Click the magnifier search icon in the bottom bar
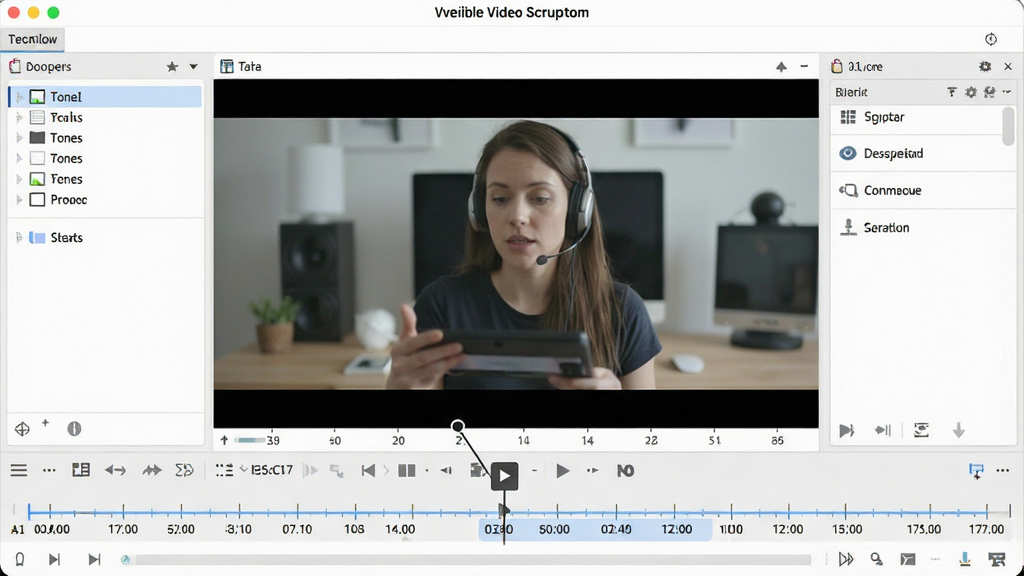Viewport: 1024px width, 576px height. click(x=876, y=559)
